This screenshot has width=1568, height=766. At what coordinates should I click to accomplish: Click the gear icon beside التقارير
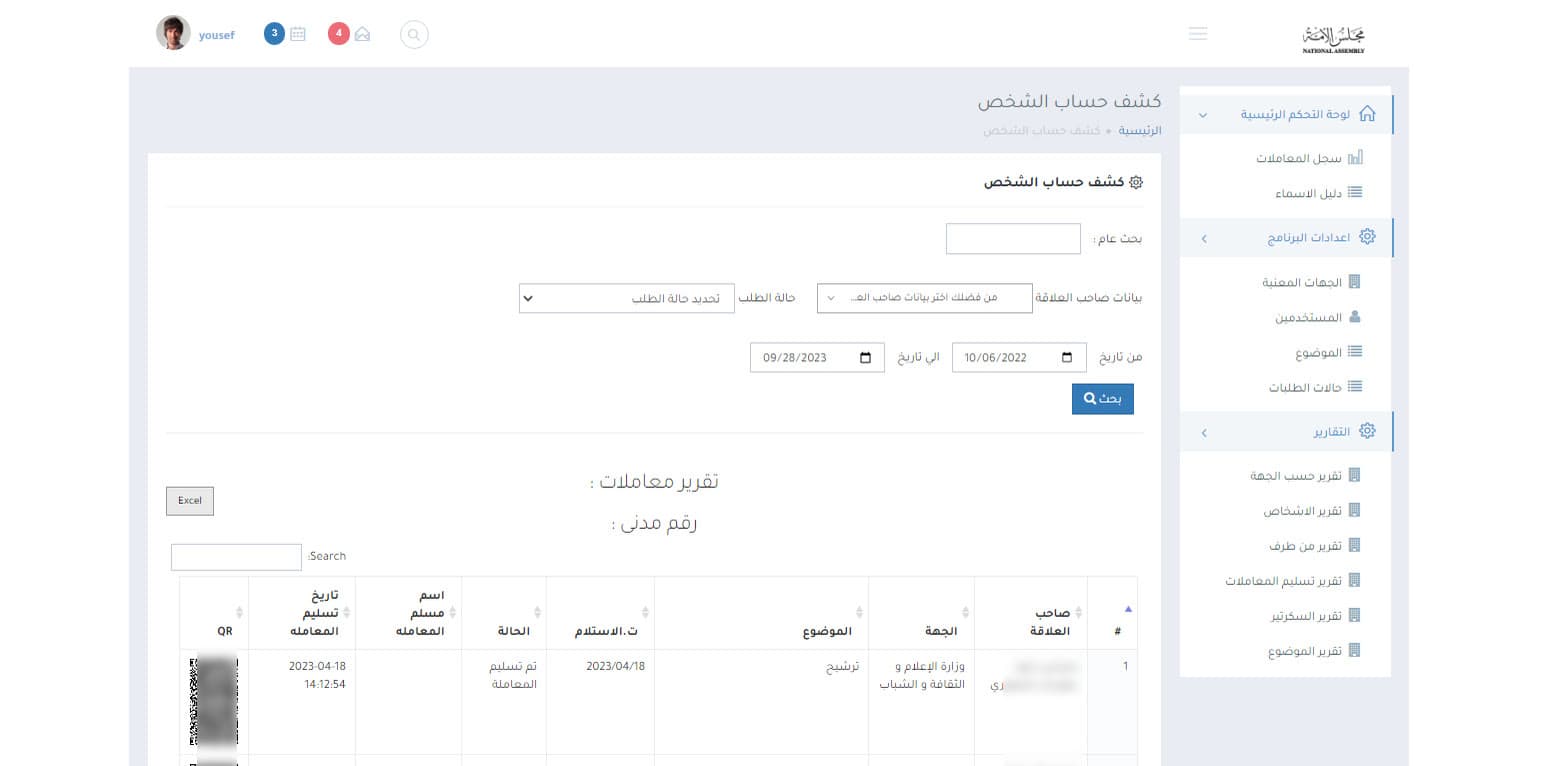click(1367, 431)
